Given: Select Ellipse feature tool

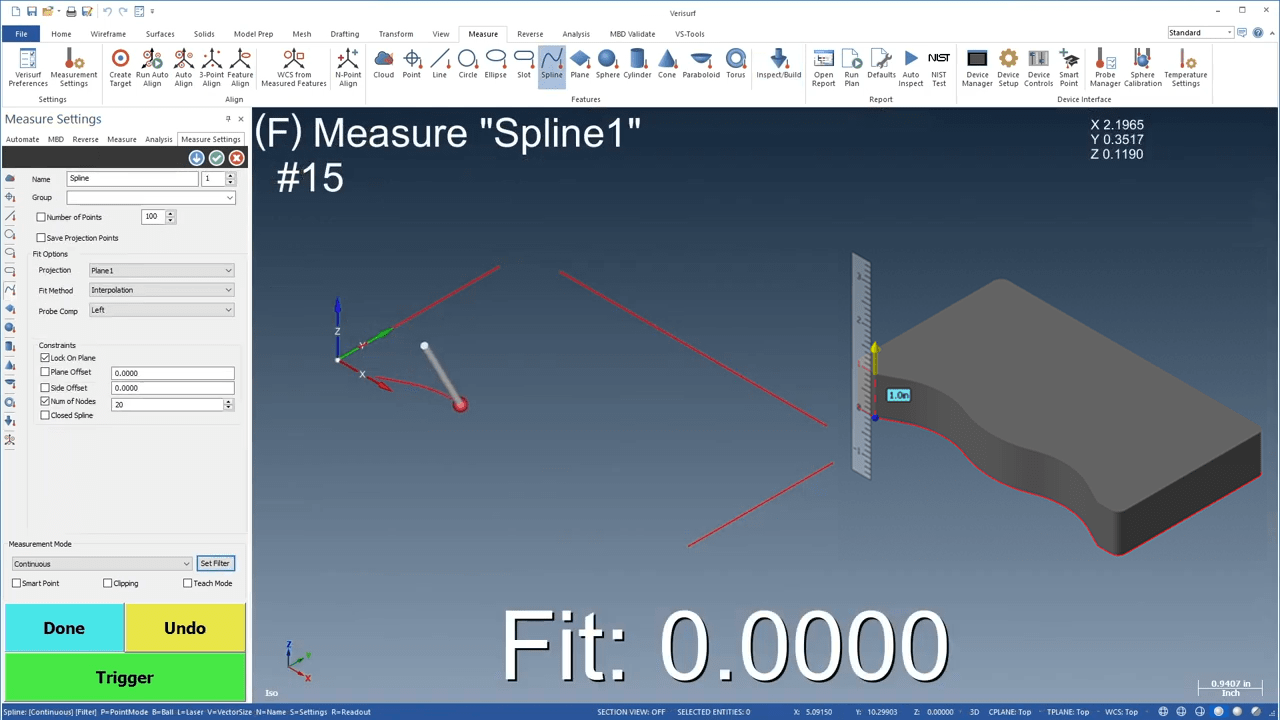Looking at the screenshot, I should click(x=495, y=64).
